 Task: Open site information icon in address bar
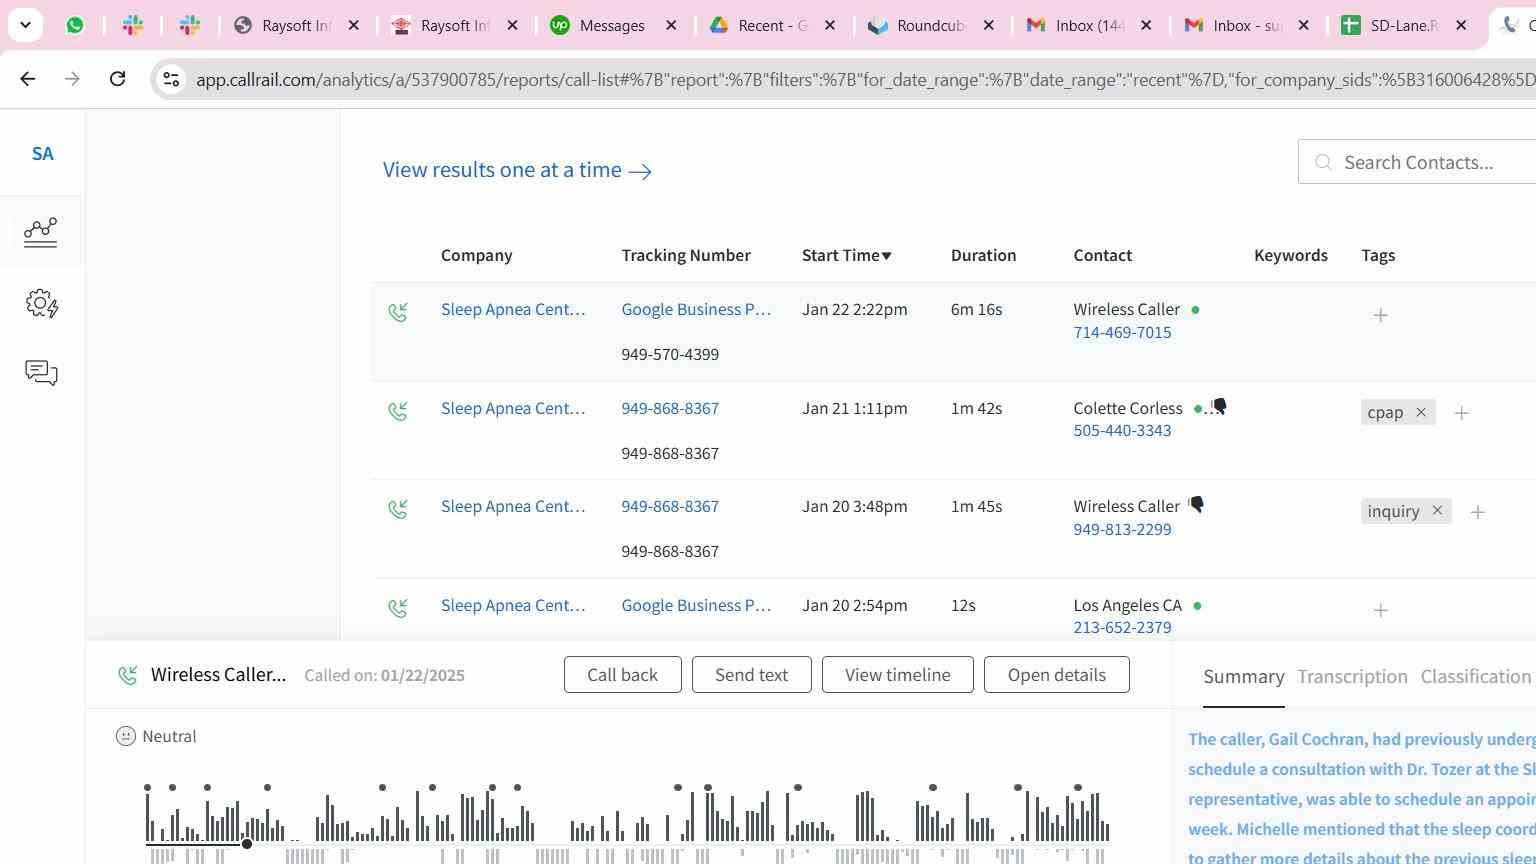[x=171, y=79]
